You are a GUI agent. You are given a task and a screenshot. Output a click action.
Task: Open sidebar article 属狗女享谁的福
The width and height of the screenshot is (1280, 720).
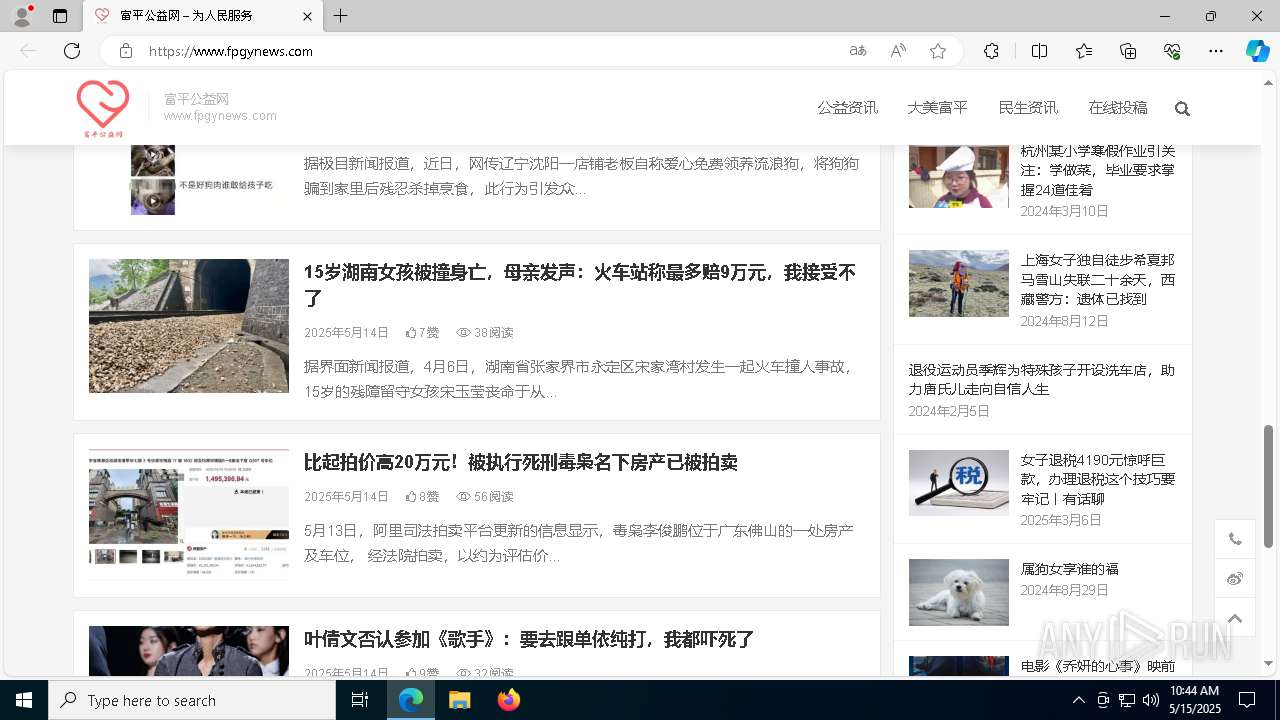click(1069, 569)
